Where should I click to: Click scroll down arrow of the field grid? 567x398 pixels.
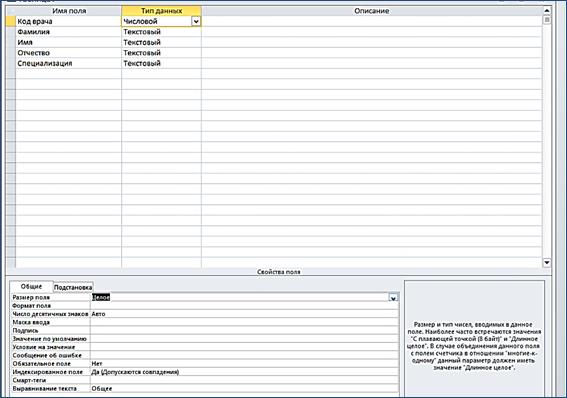click(x=547, y=263)
